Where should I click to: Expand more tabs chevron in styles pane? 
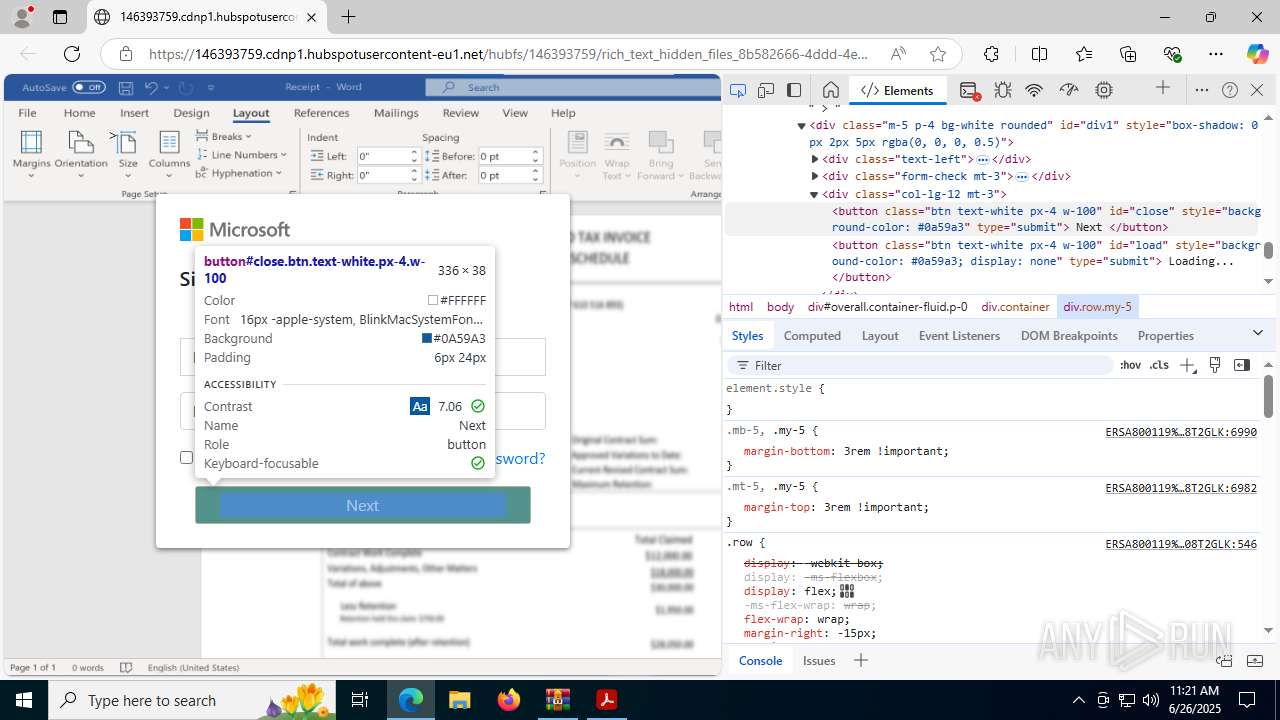(x=1258, y=333)
